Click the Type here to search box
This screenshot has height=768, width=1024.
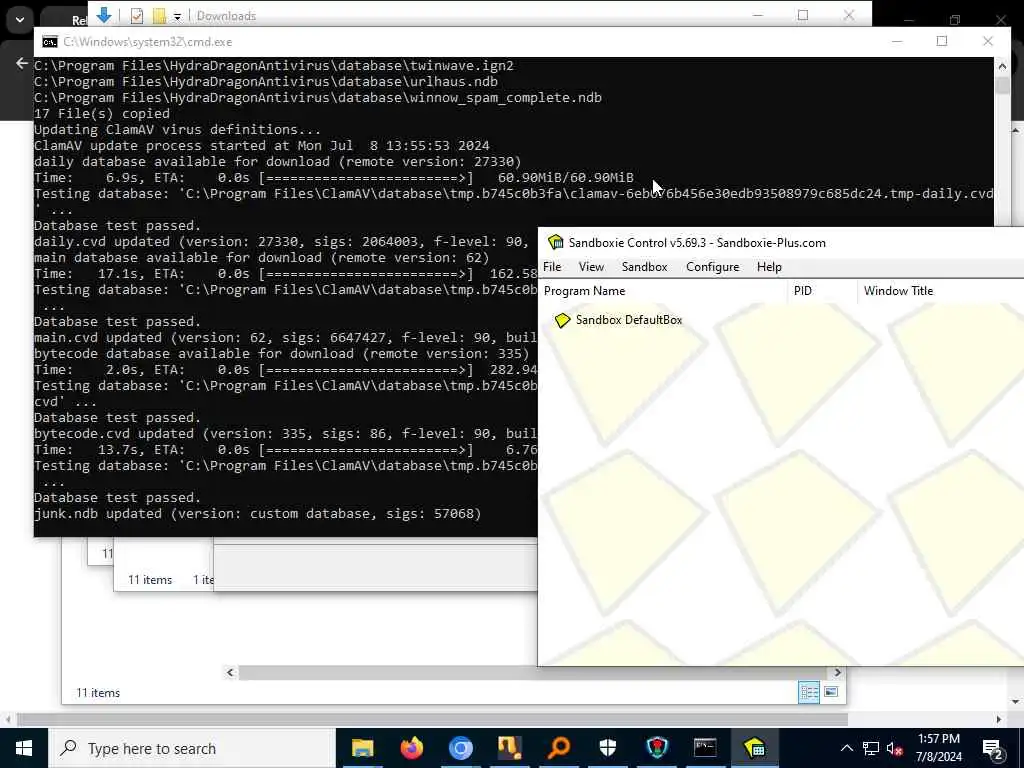click(192, 748)
